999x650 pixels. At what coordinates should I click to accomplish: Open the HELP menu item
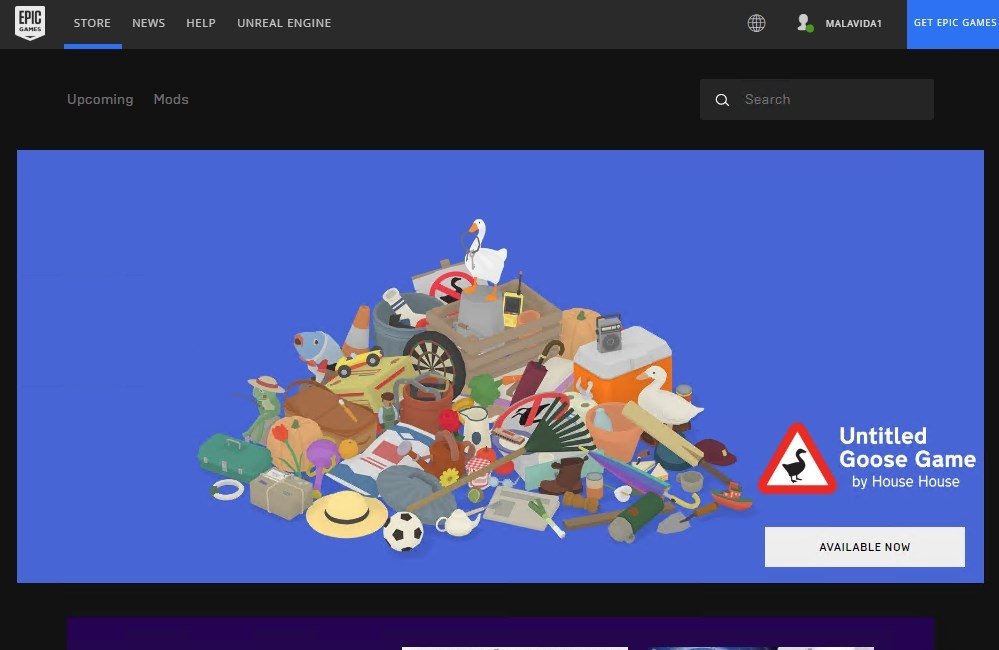pos(201,23)
